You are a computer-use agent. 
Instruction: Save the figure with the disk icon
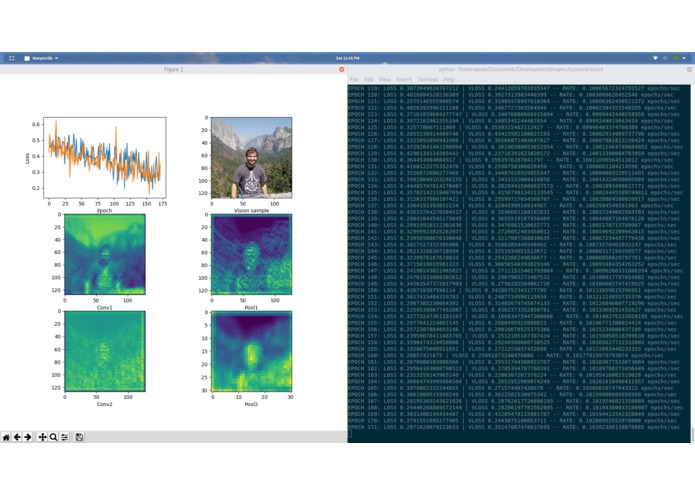point(79,437)
